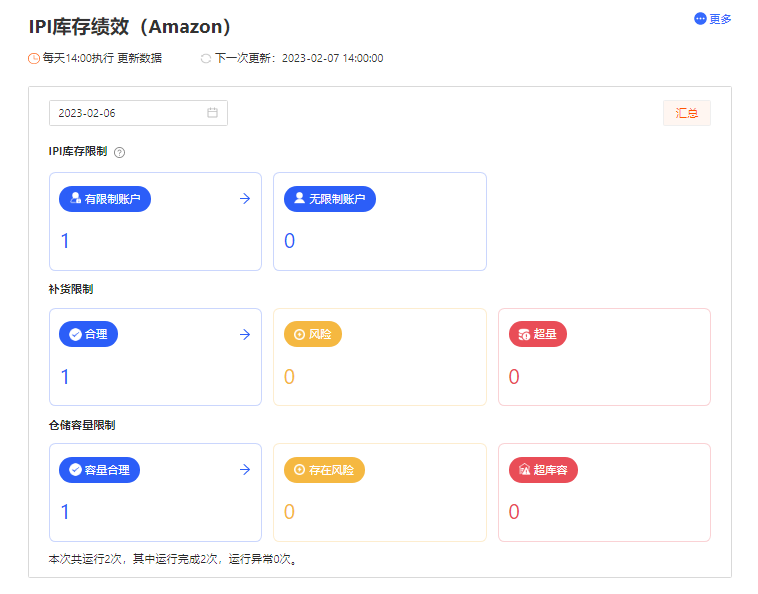This screenshot has width=758, height=594.
Task: Select the yellow 存在风险 badge
Action: point(324,470)
